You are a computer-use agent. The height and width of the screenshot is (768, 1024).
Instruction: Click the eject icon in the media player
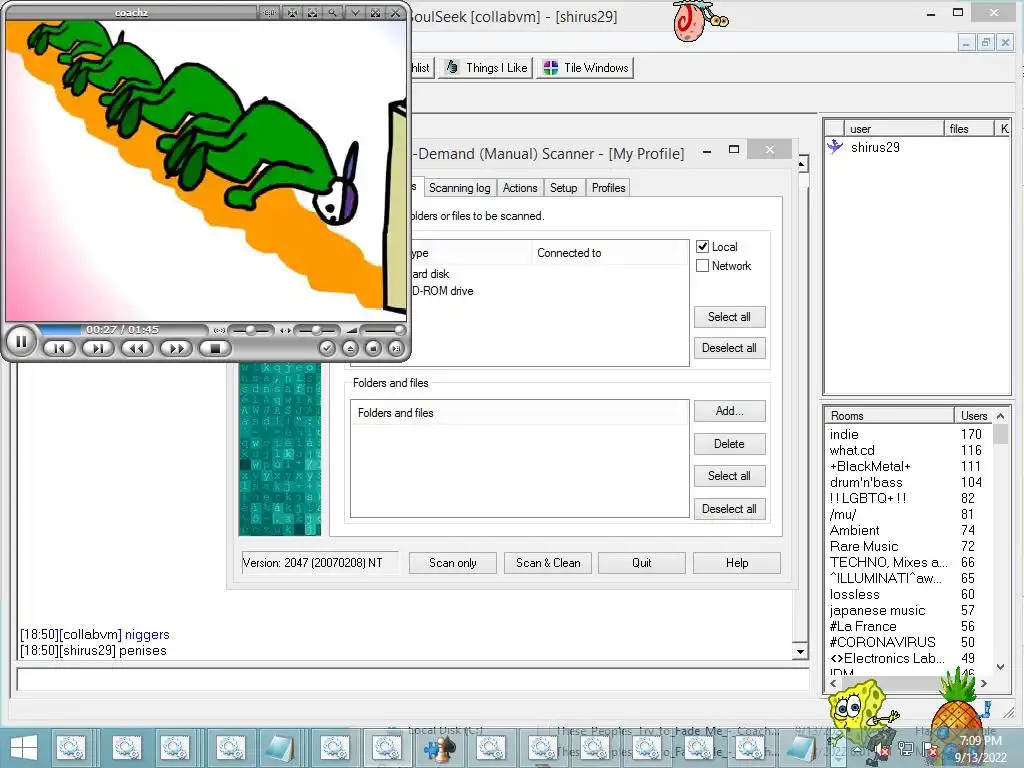click(350, 349)
